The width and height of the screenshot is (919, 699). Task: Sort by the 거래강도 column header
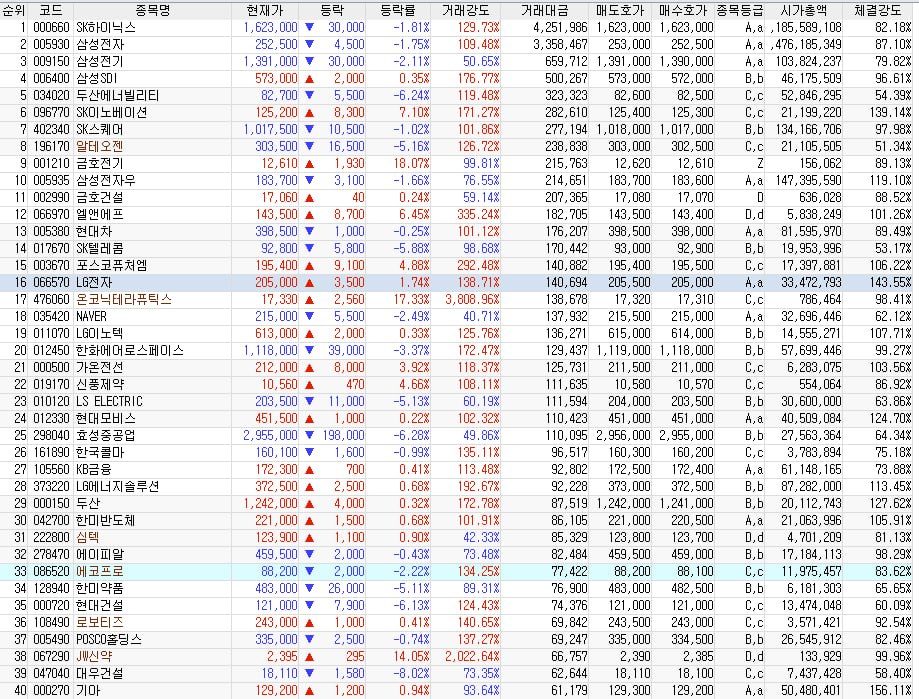(x=465, y=10)
